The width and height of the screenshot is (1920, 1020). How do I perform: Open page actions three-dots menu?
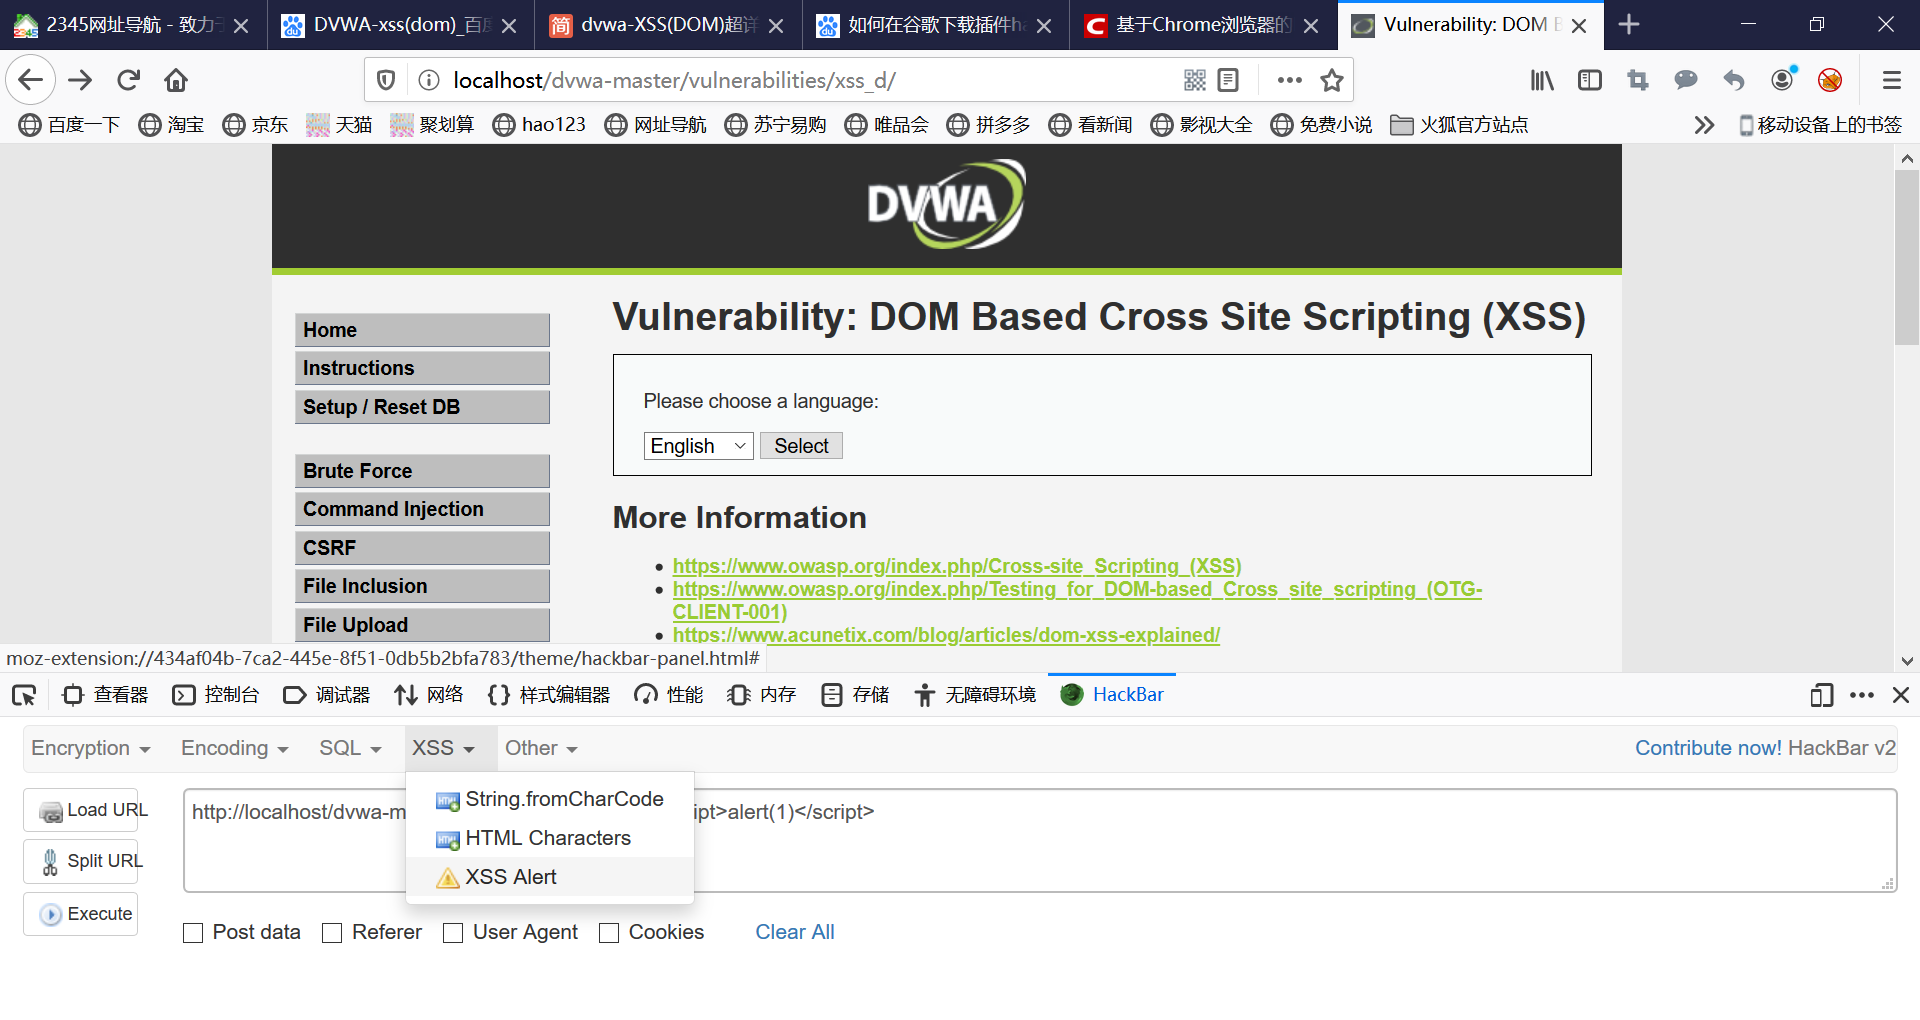(x=1290, y=80)
